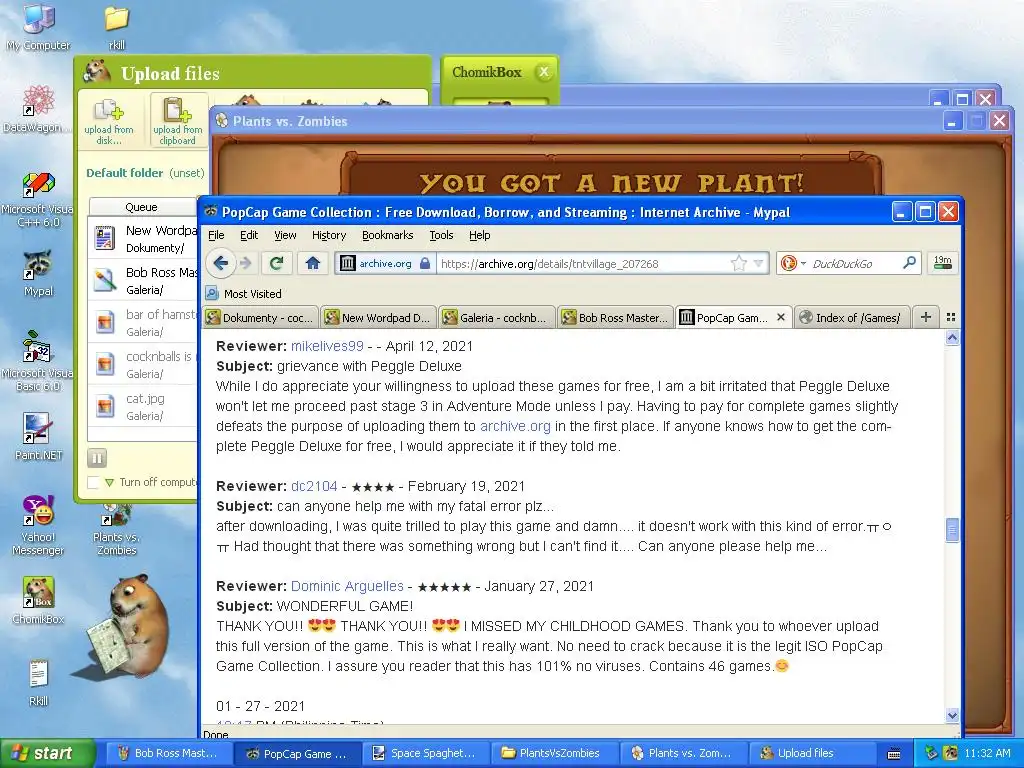The height and width of the screenshot is (768, 1024).
Task: Click the keyboard icon in taskbar tray
Action: 894,754
